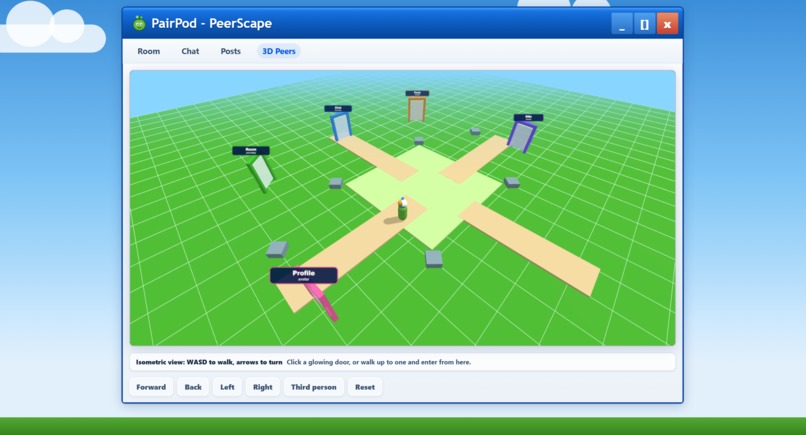The image size is (806, 435).
Task: Maximize the PairPod window
Action: tap(644, 24)
